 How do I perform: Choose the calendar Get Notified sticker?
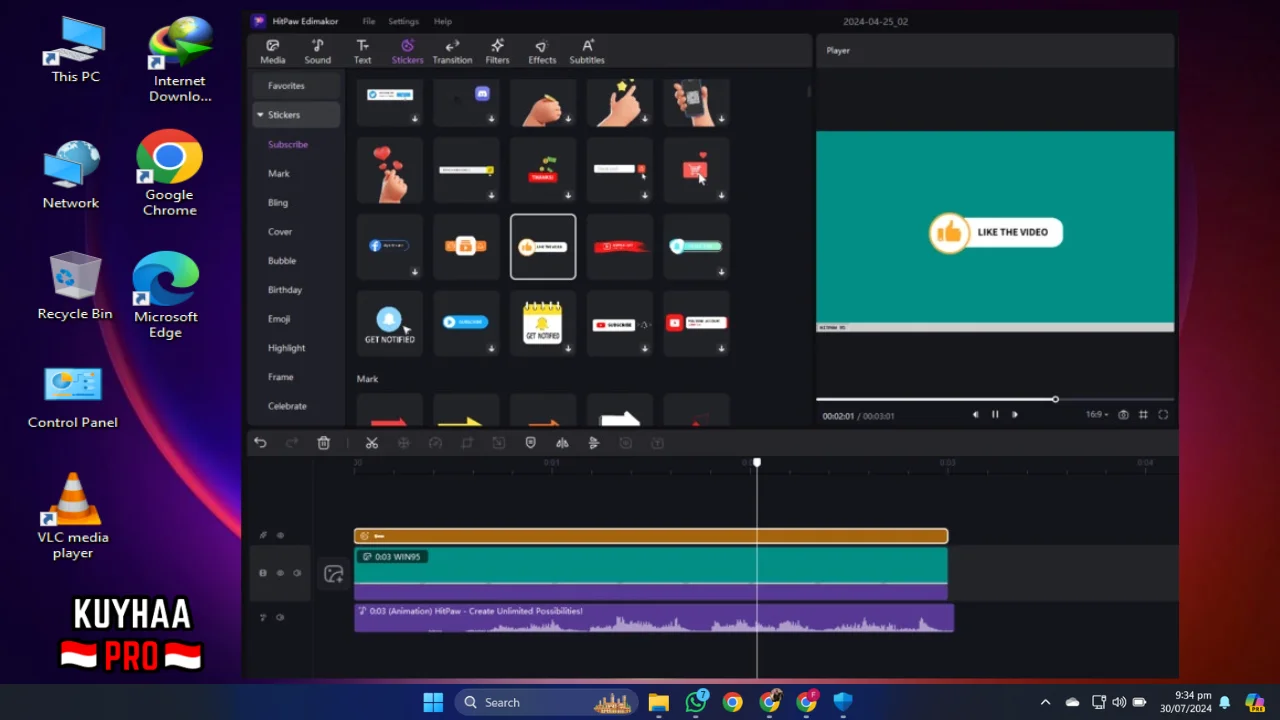pos(543,324)
